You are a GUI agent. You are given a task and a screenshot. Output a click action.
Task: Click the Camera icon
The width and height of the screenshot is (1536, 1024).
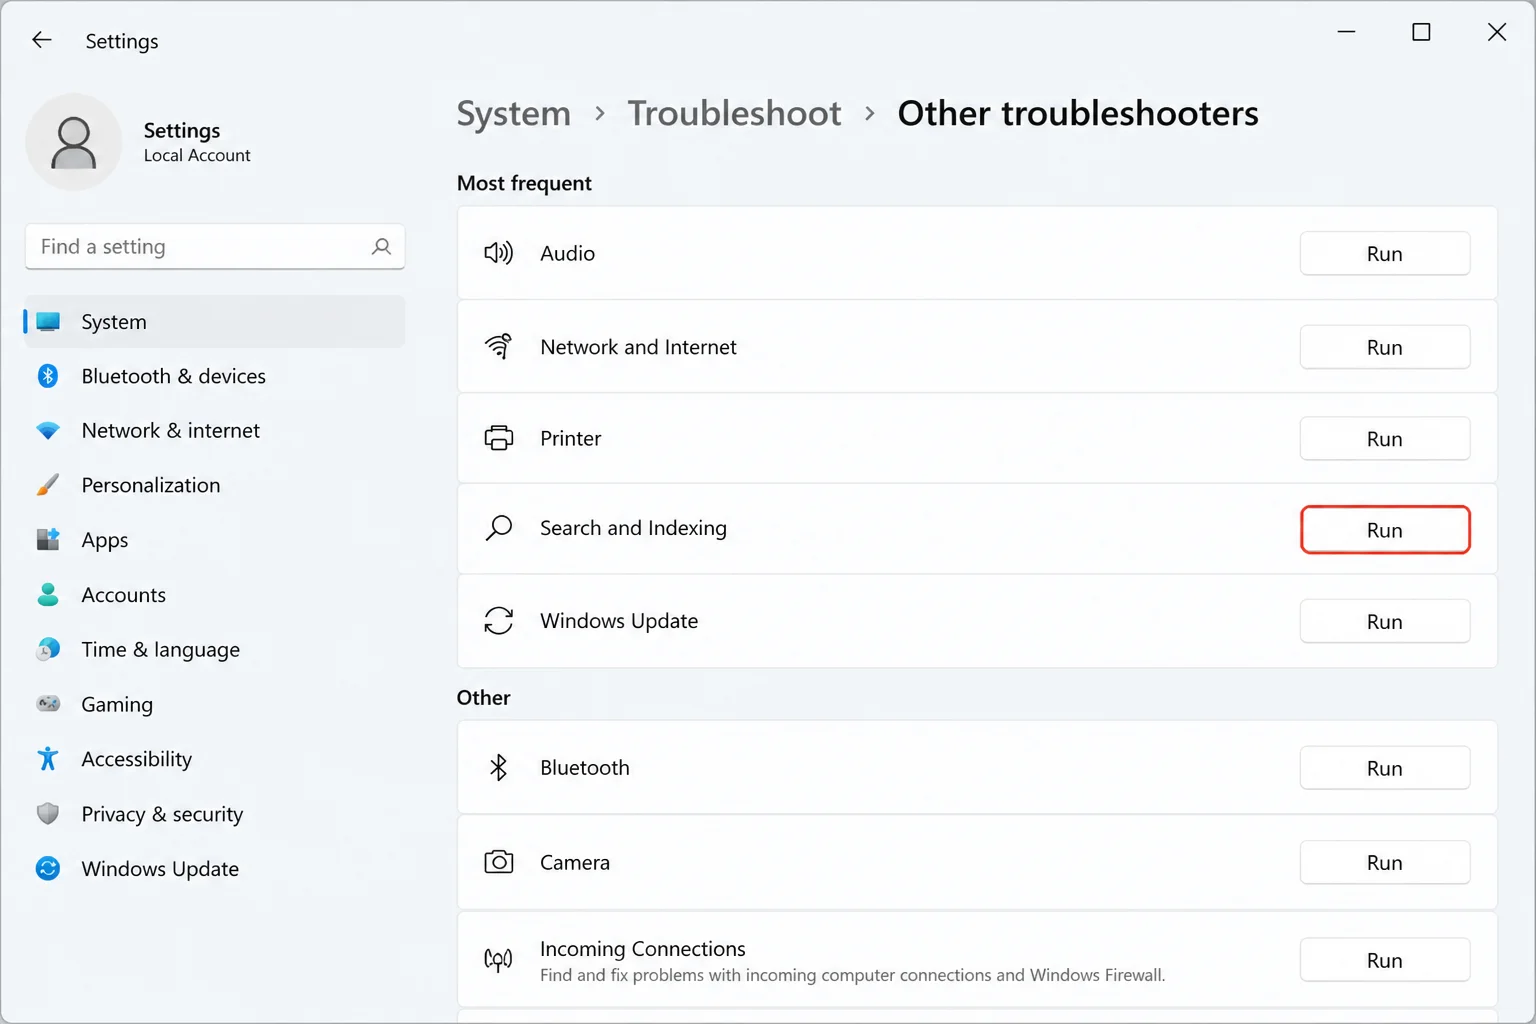point(499,862)
